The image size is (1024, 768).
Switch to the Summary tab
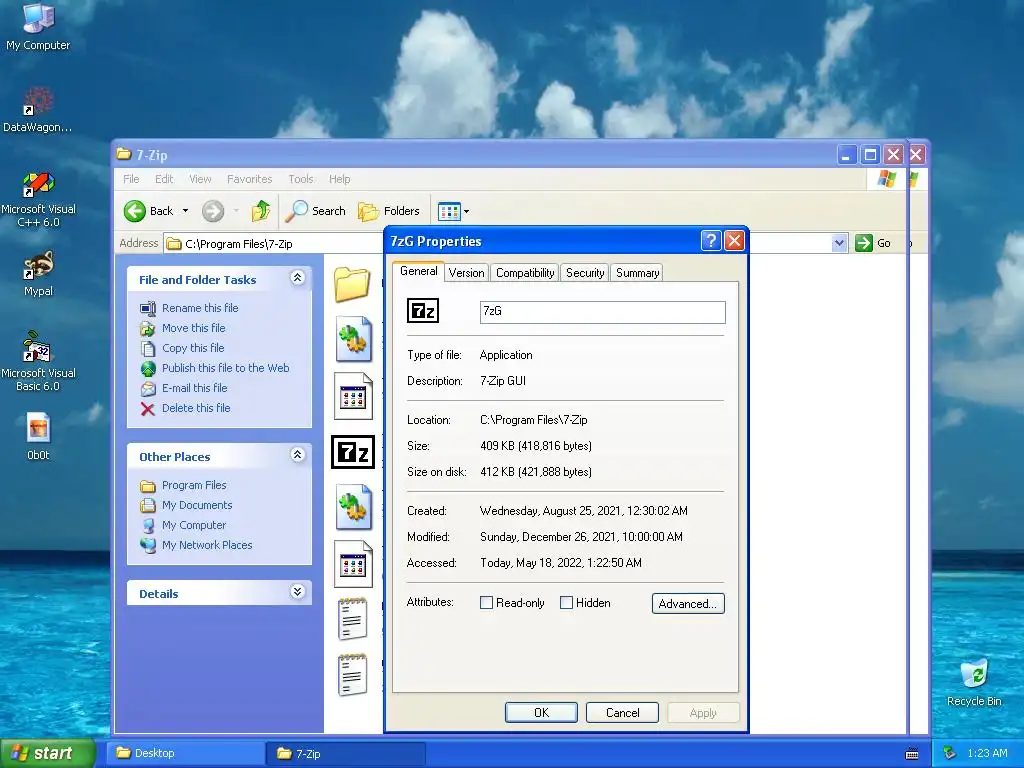point(637,273)
